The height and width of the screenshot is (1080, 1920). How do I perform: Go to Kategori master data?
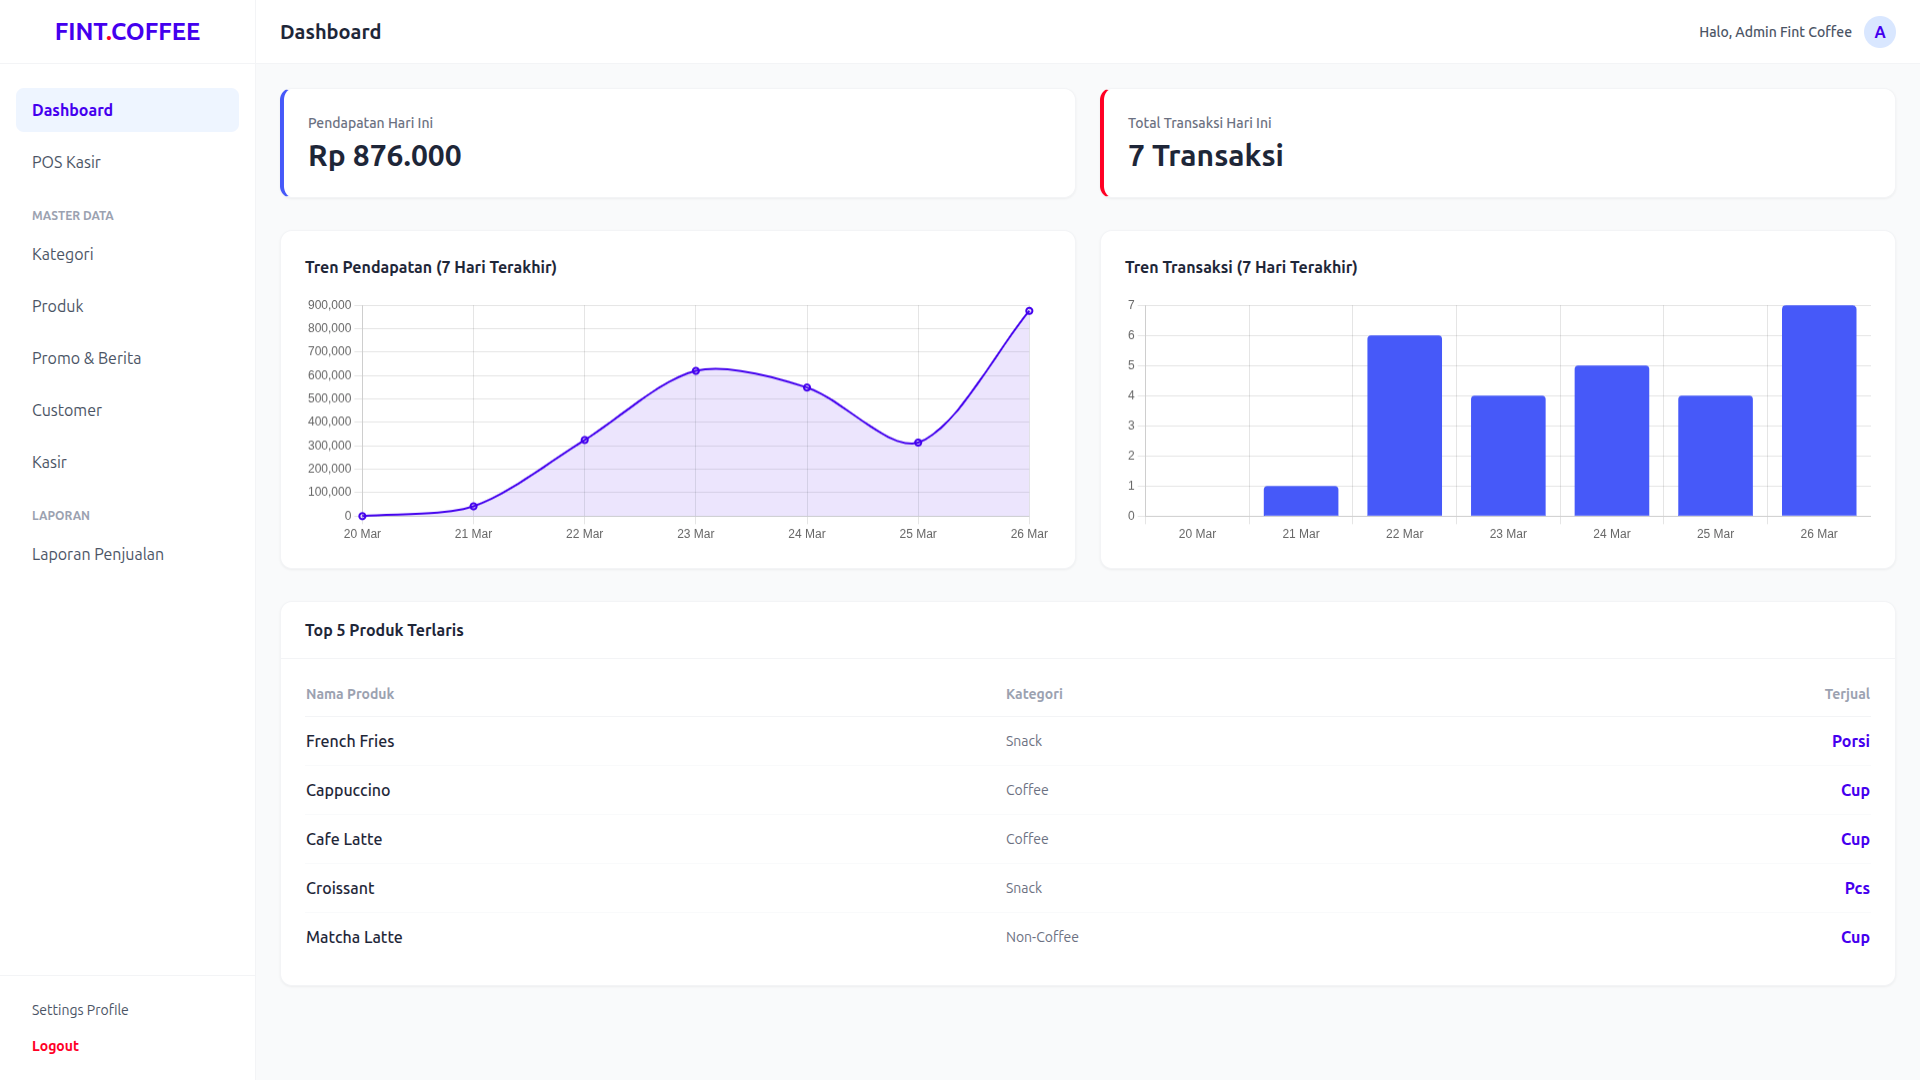(x=127, y=254)
